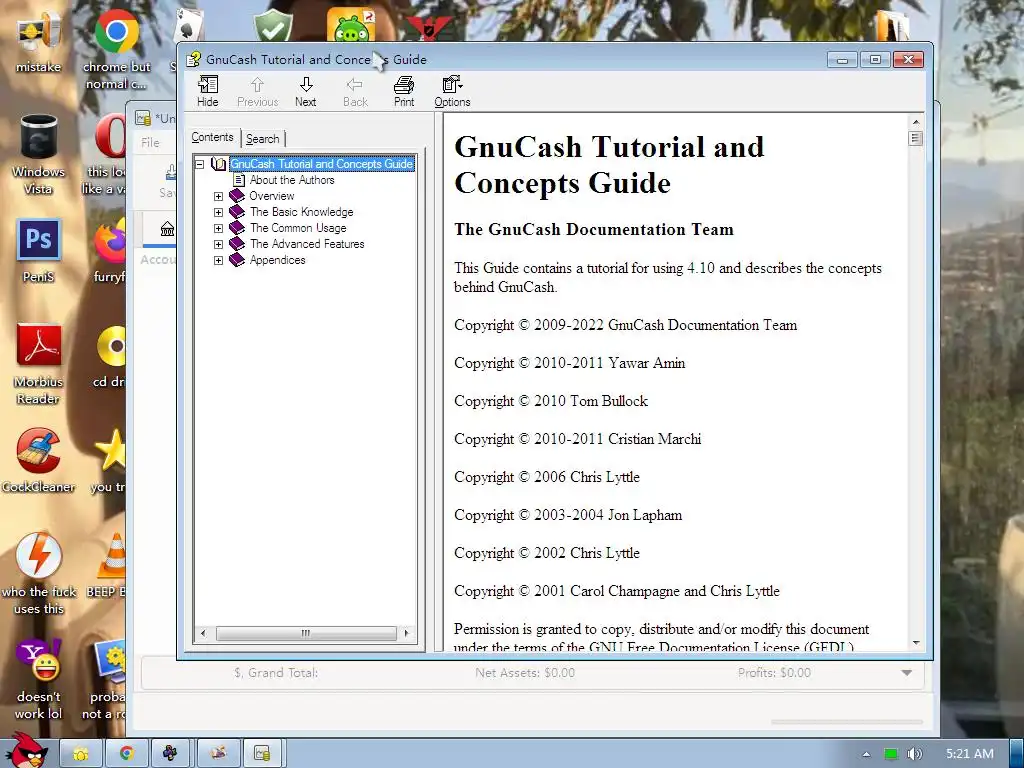Click the tree scroll right arrow

[x=407, y=633]
